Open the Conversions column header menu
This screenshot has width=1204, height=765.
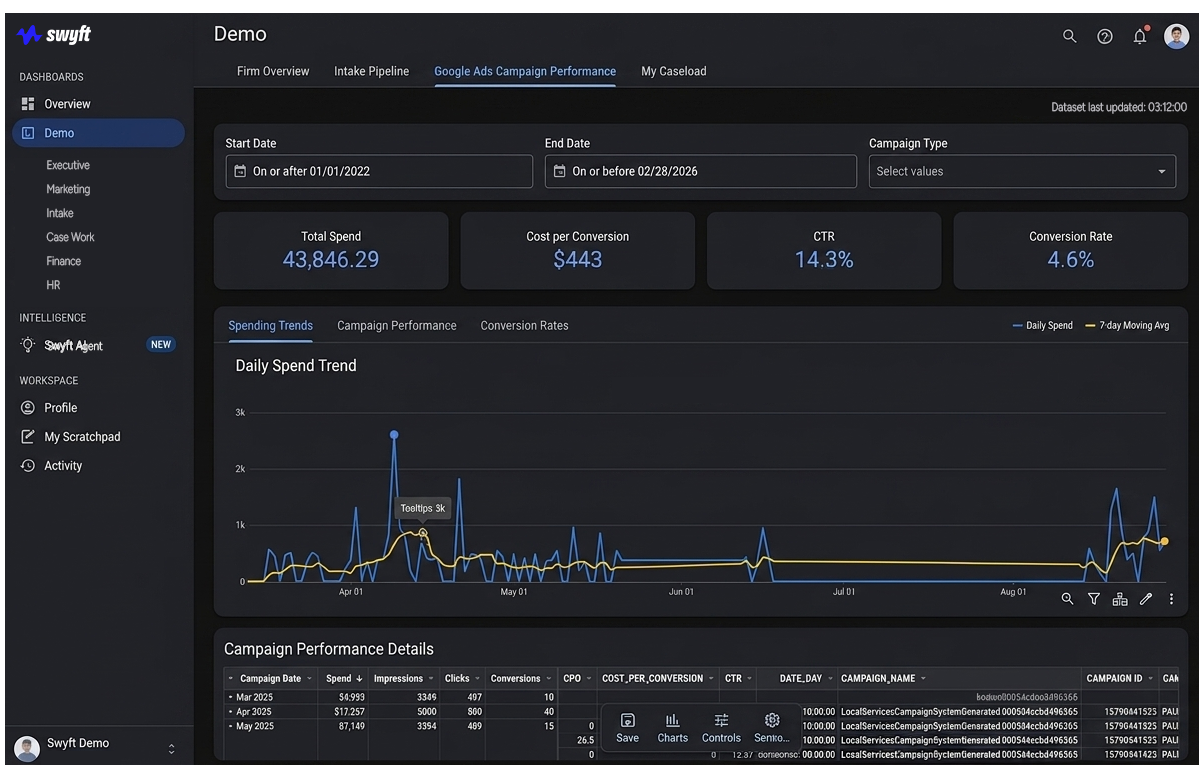[547, 679]
